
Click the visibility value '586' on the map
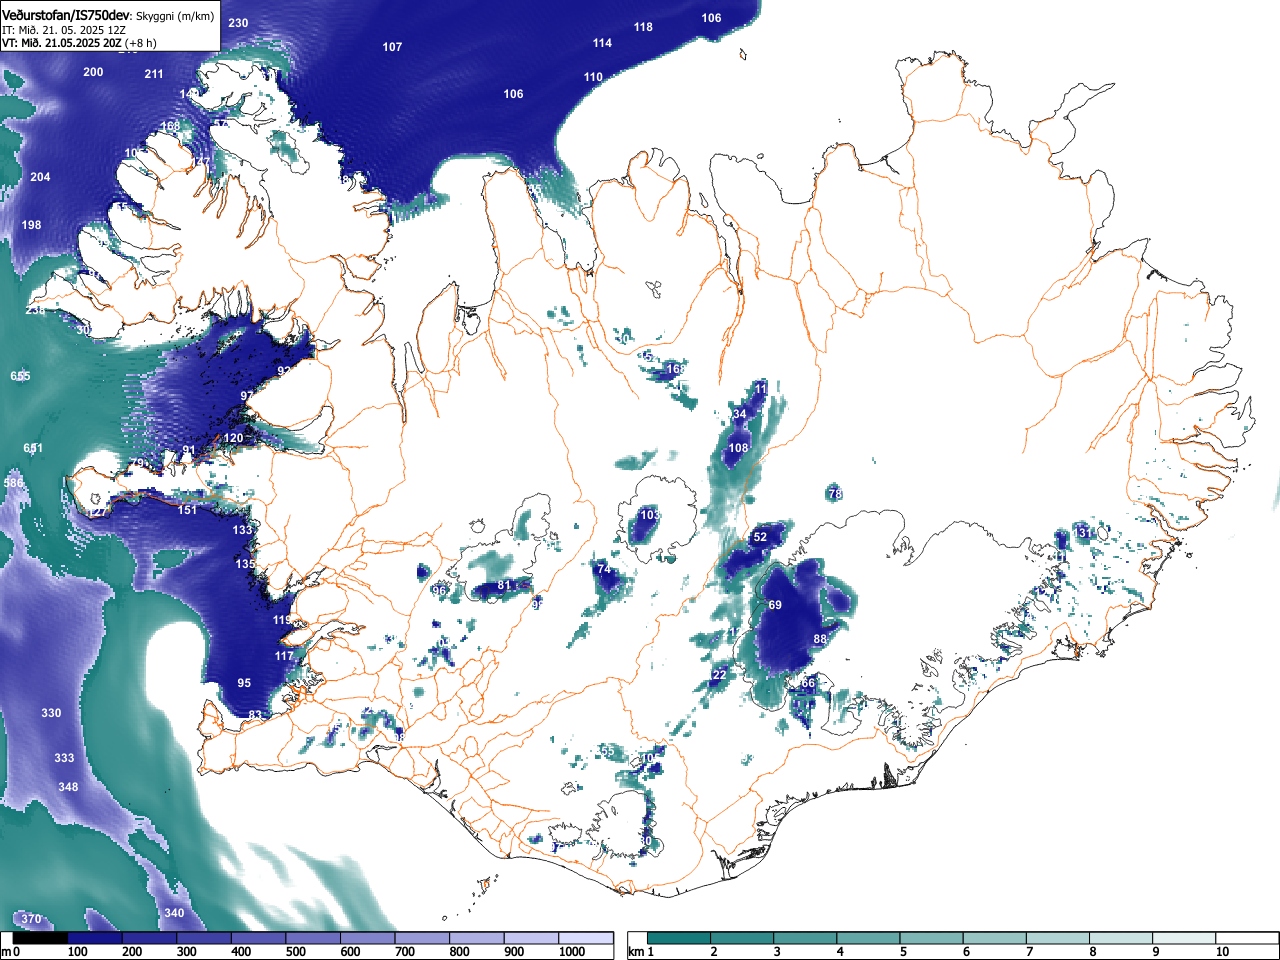13,483
